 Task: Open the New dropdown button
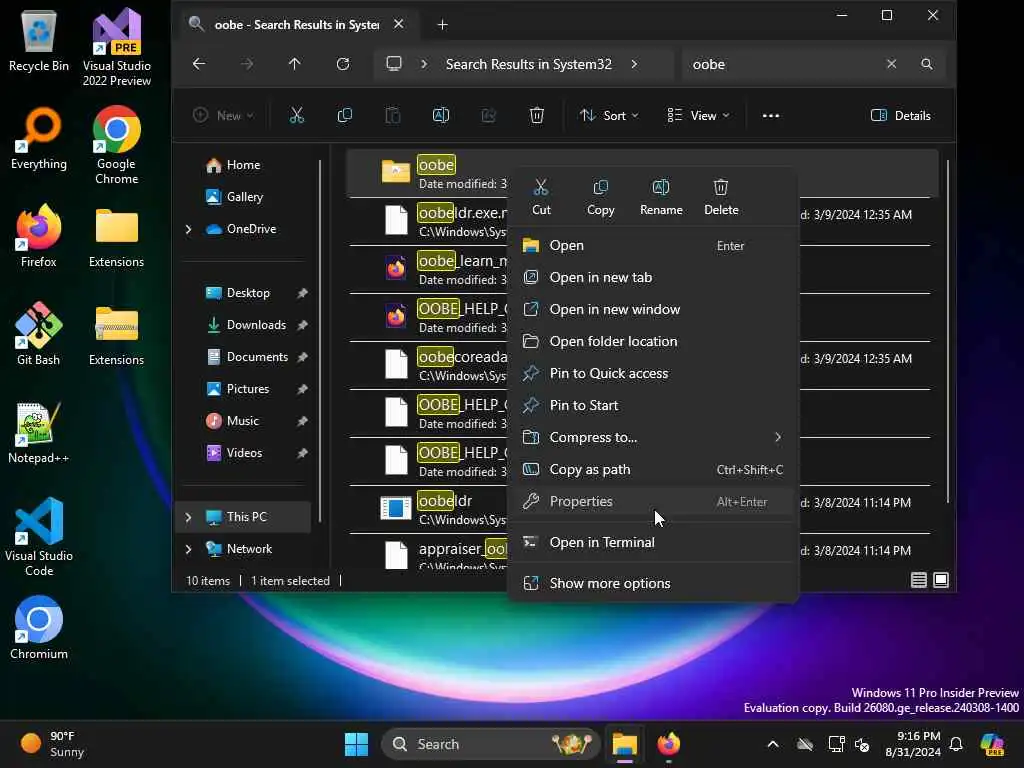click(x=223, y=116)
